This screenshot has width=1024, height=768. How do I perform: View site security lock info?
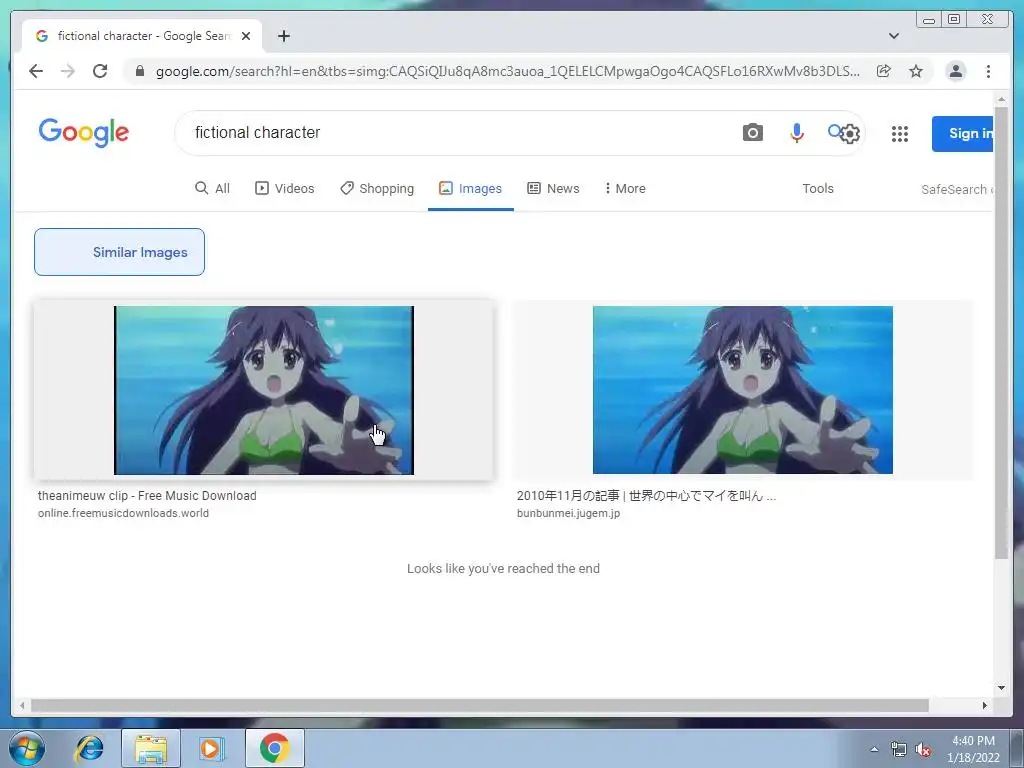tap(139, 71)
